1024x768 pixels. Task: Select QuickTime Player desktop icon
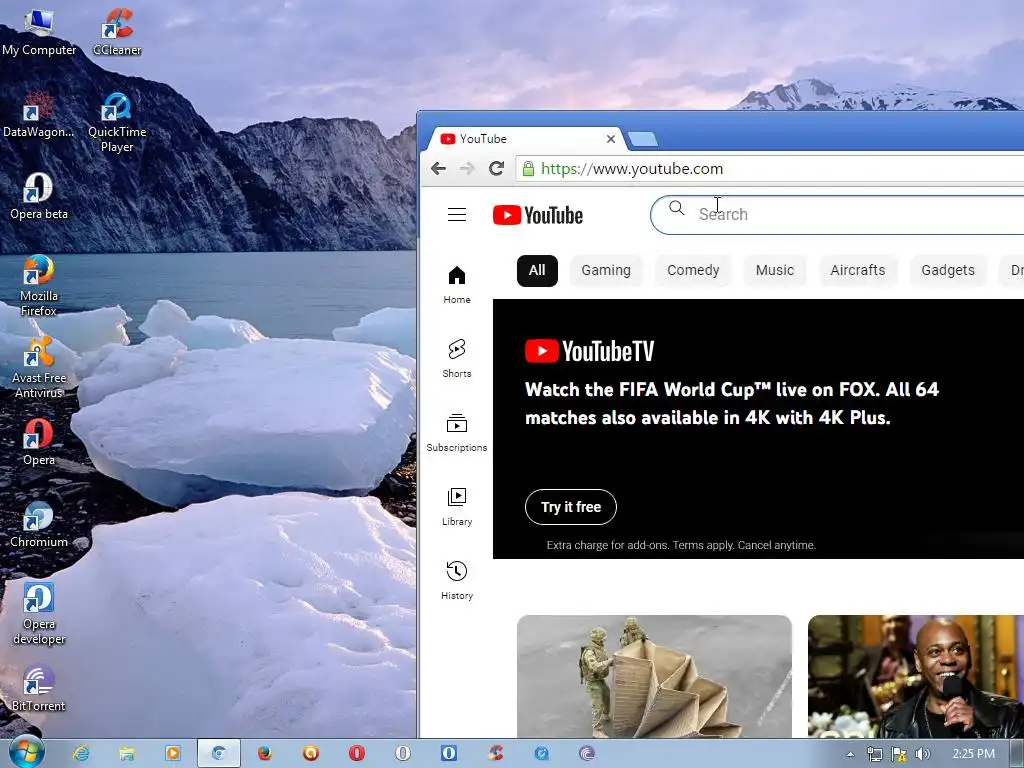[x=117, y=121]
